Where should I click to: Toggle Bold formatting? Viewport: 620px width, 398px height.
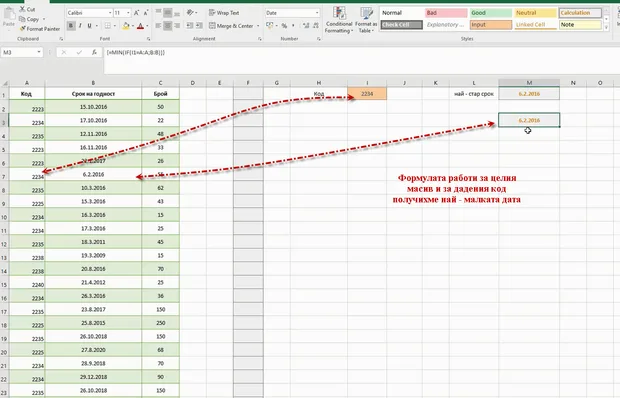[x=71, y=26]
